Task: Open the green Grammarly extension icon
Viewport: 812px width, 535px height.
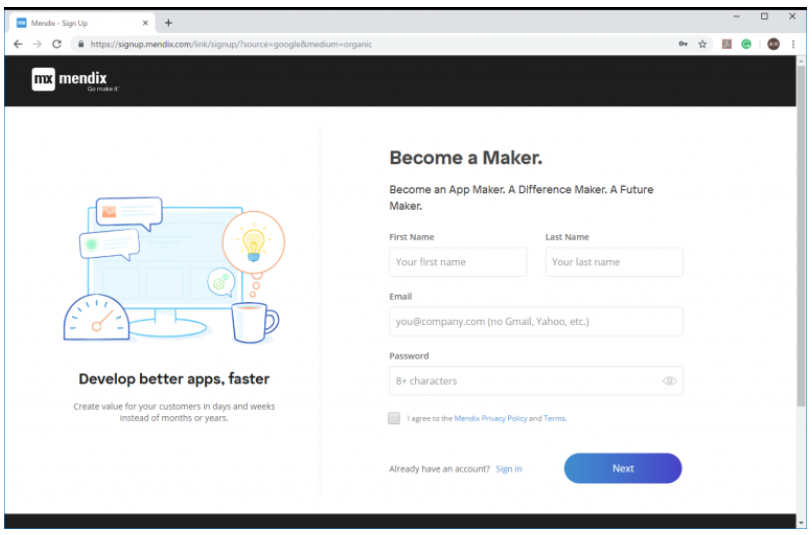Action: [746, 45]
